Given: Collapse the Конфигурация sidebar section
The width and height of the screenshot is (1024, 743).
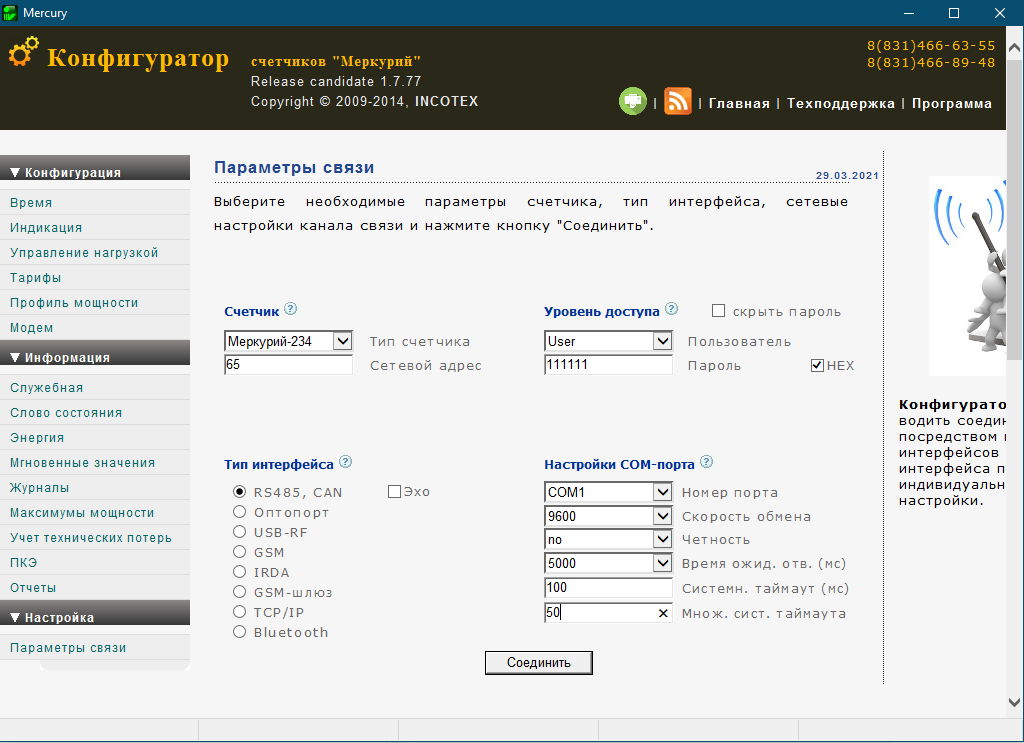Looking at the screenshot, I should pos(95,168).
